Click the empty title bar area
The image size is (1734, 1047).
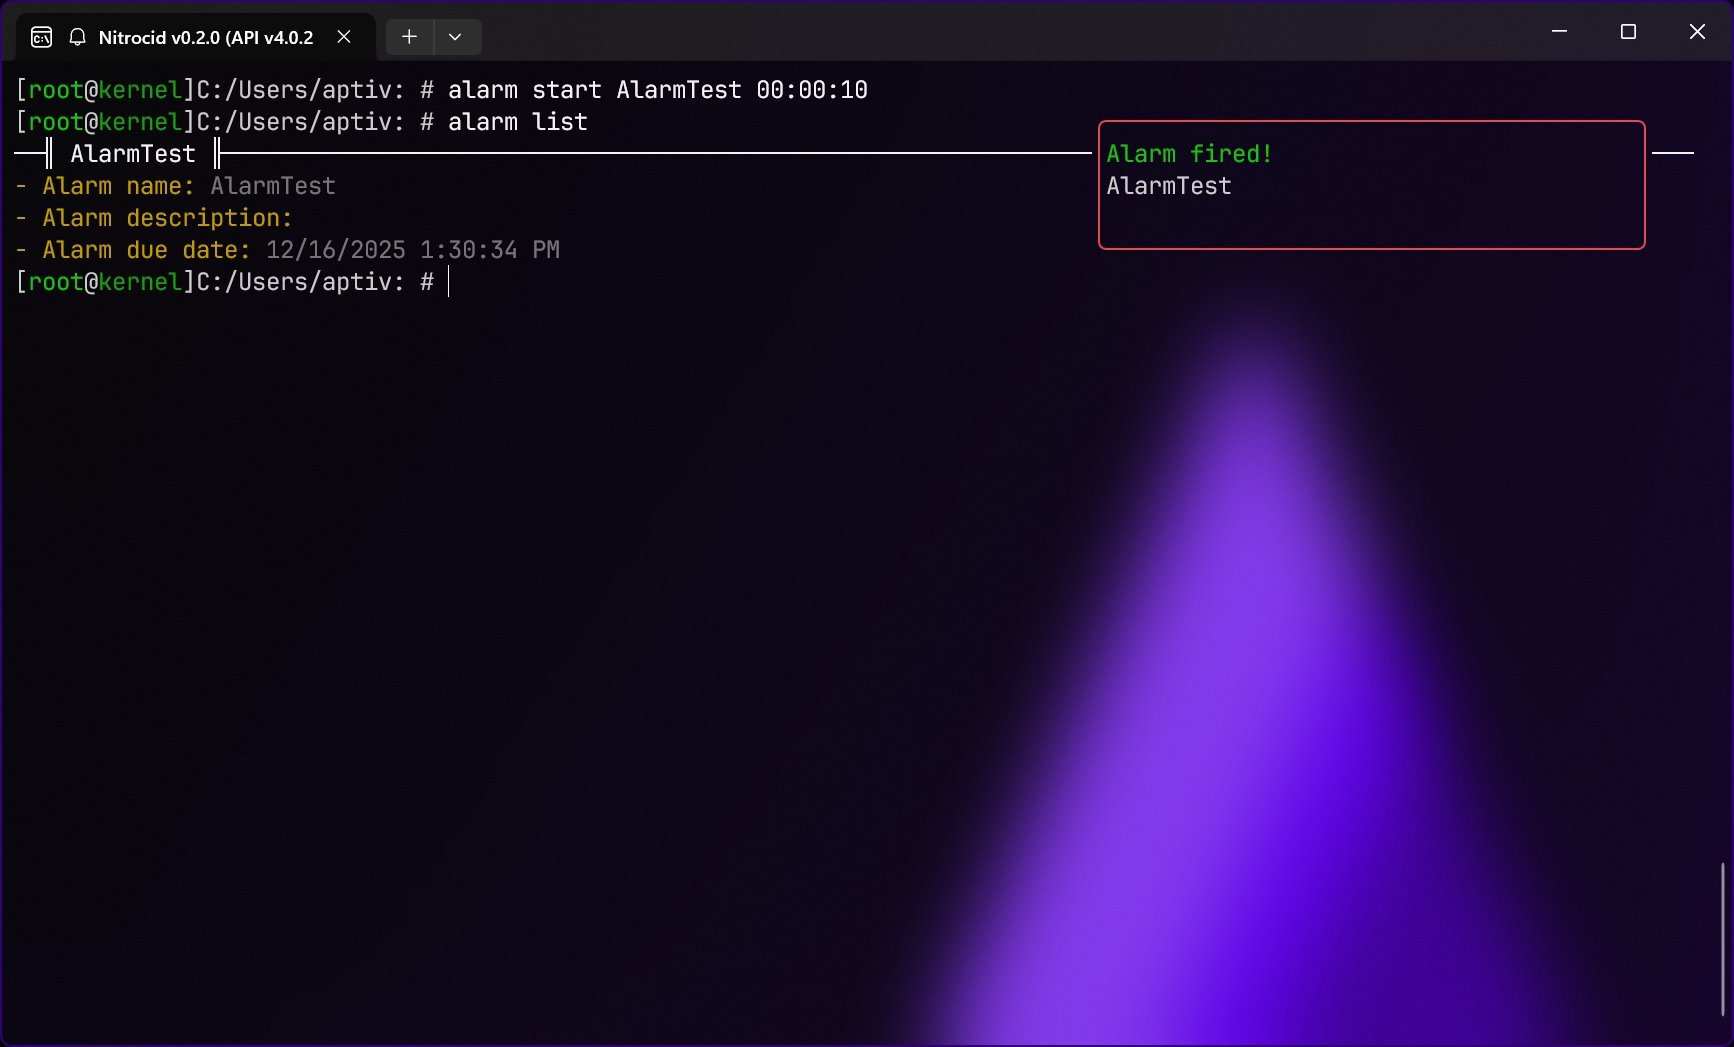1000,32
